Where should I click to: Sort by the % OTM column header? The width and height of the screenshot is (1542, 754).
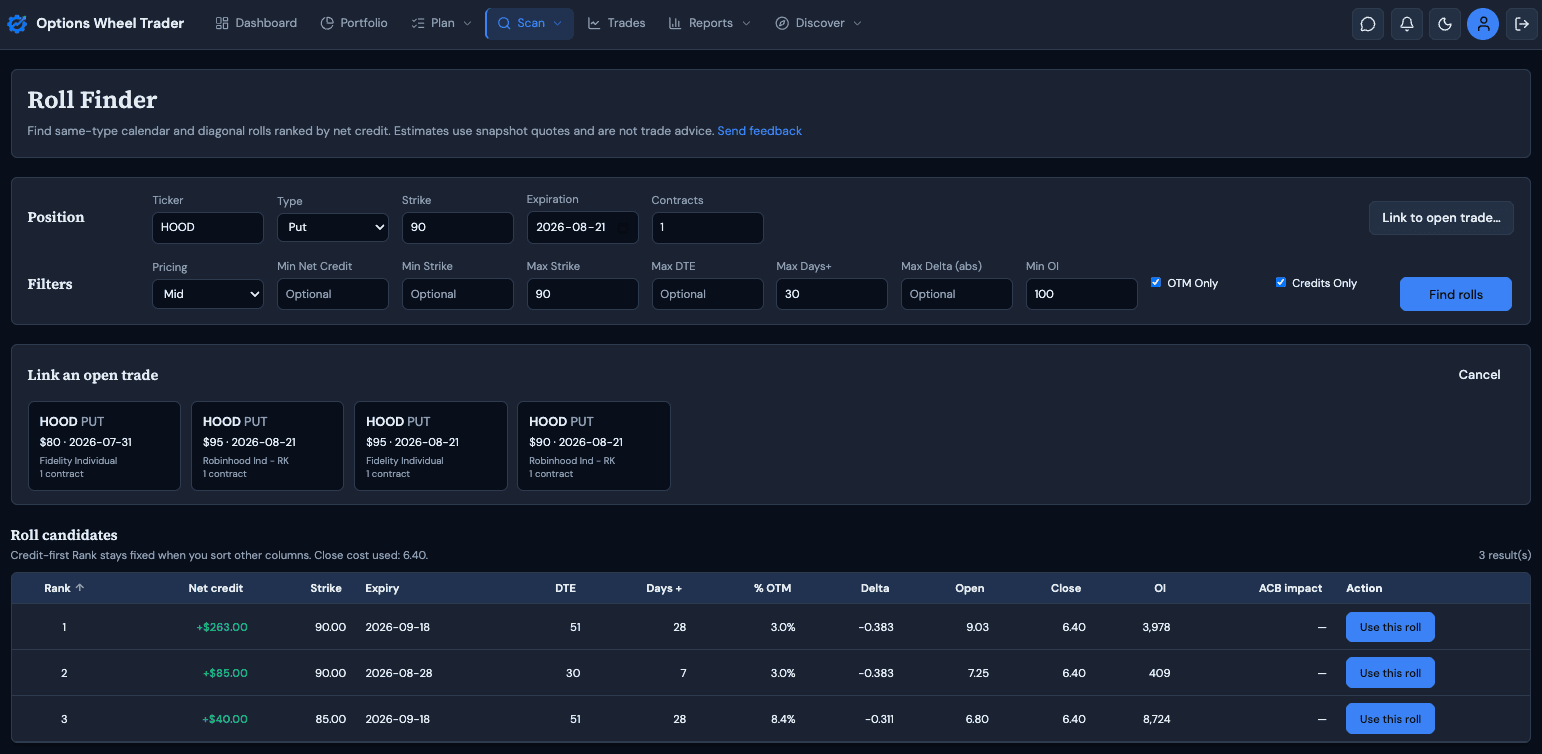click(772, 588)
